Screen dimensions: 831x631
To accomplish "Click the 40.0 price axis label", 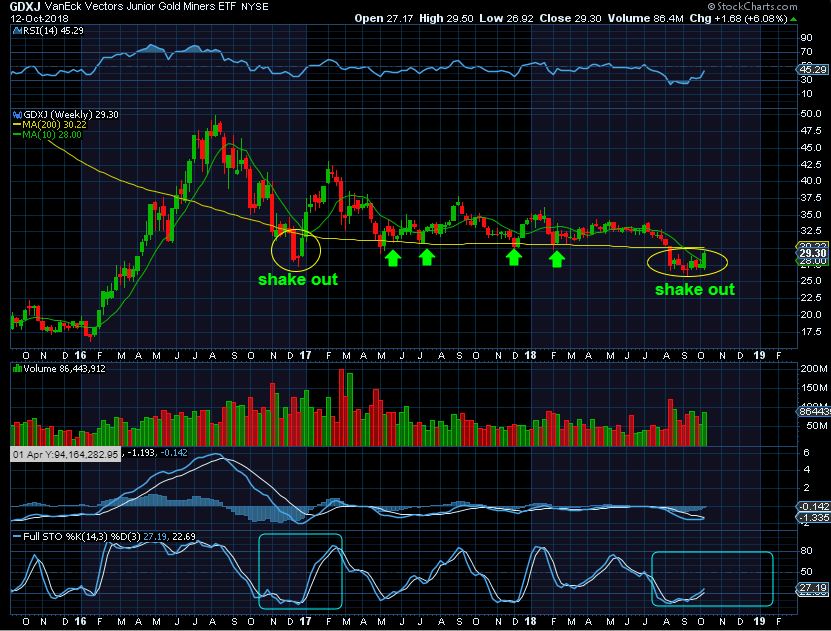I will [811, 181].
